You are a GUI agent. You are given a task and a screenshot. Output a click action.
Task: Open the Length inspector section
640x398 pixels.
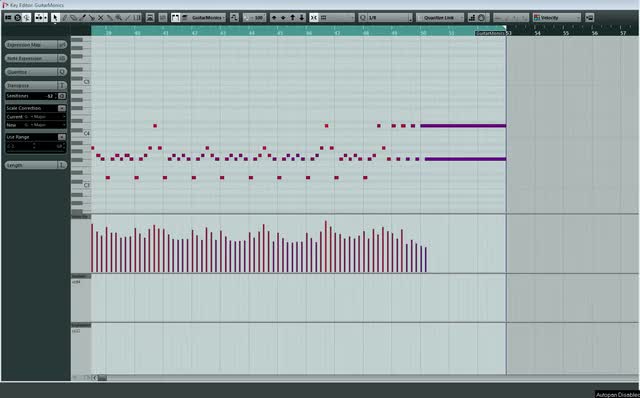click(31, 165)
